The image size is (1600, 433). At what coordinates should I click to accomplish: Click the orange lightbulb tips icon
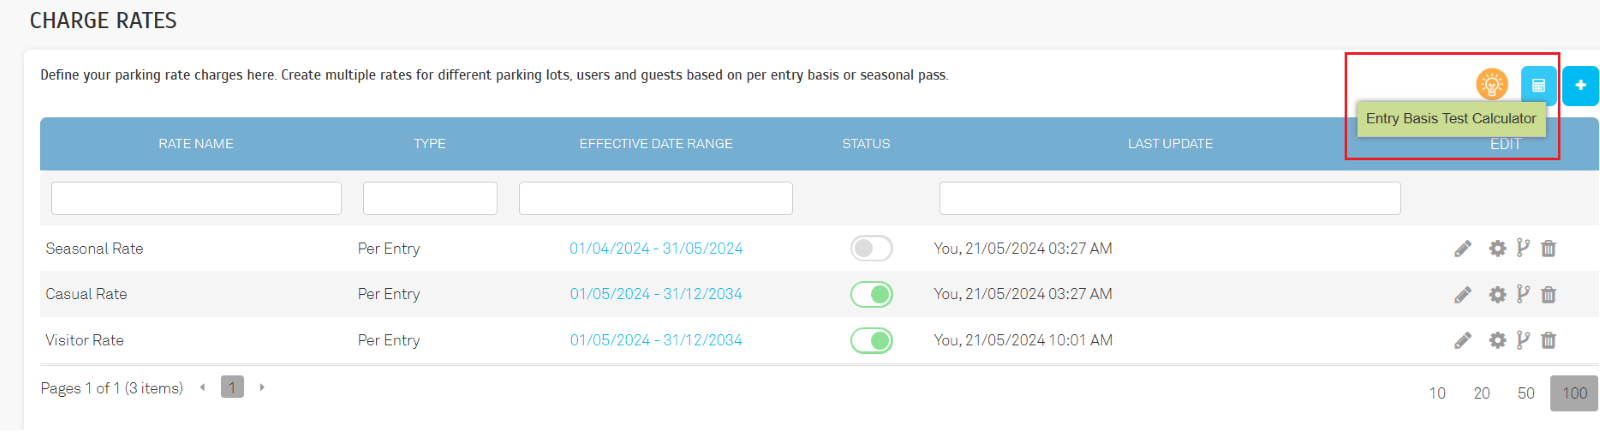(x=1491, y=84)
